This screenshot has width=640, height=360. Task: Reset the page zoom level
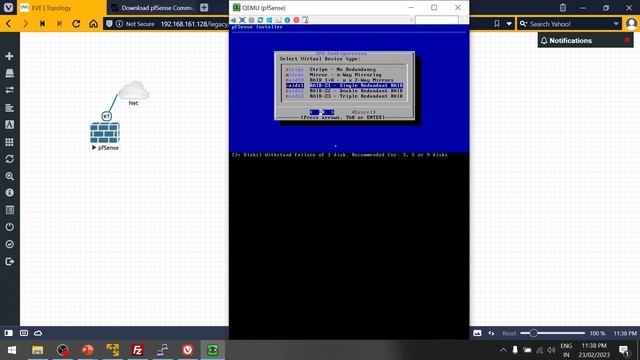[509, 333]
